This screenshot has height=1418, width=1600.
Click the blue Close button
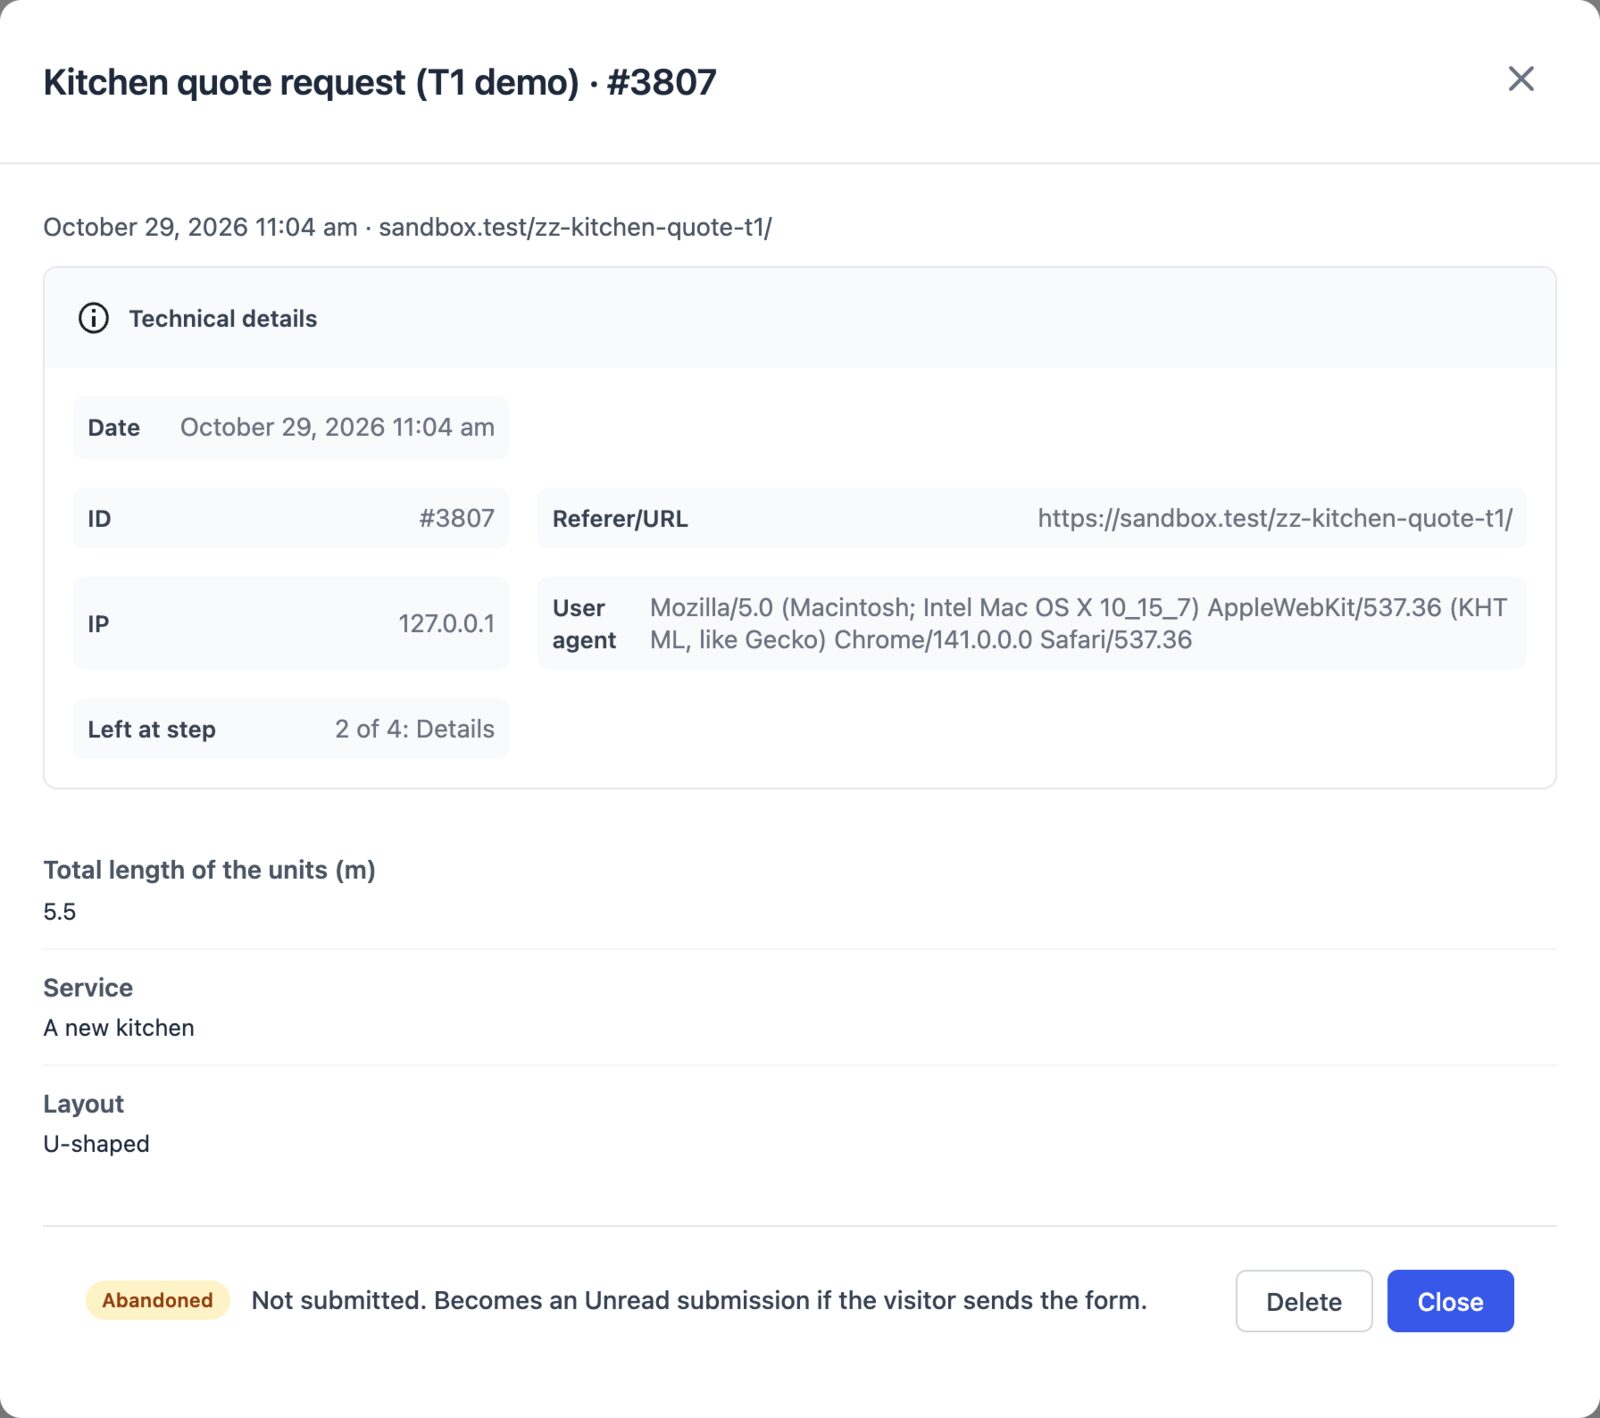pos(1450,1301)
